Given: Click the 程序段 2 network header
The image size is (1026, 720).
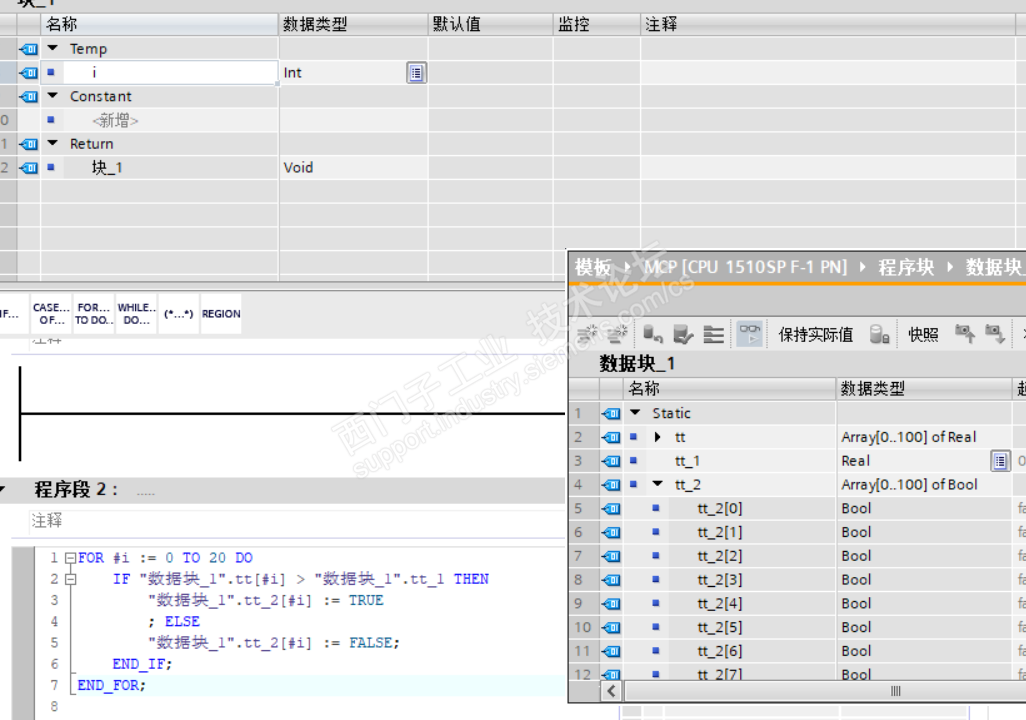Looking at the screenshot, I should tap(283, 490).
